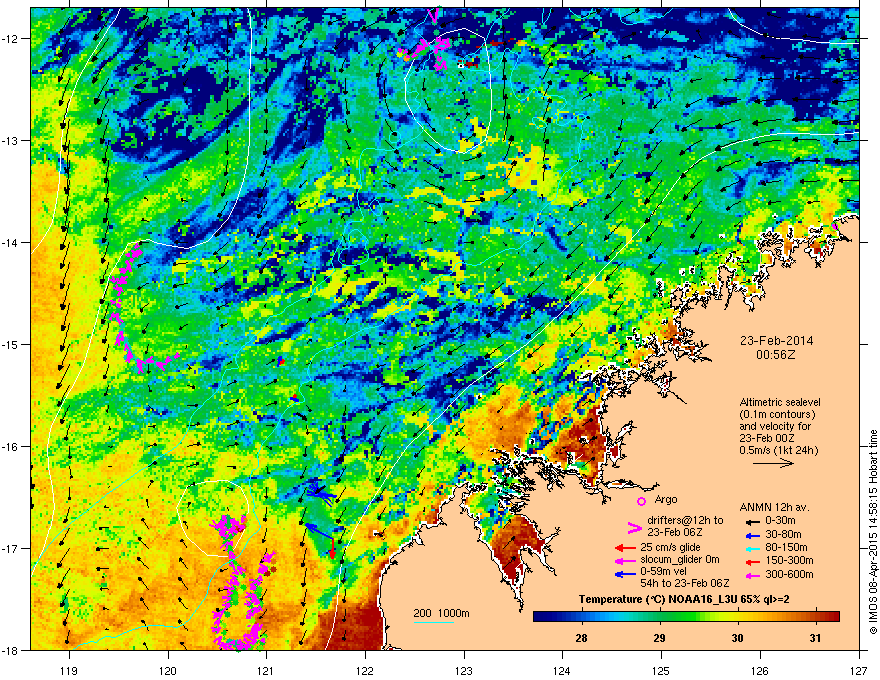The image size is (880, 680).
Task: Click the magenta Argo circle legend symbol
Action: click(641, 501)
